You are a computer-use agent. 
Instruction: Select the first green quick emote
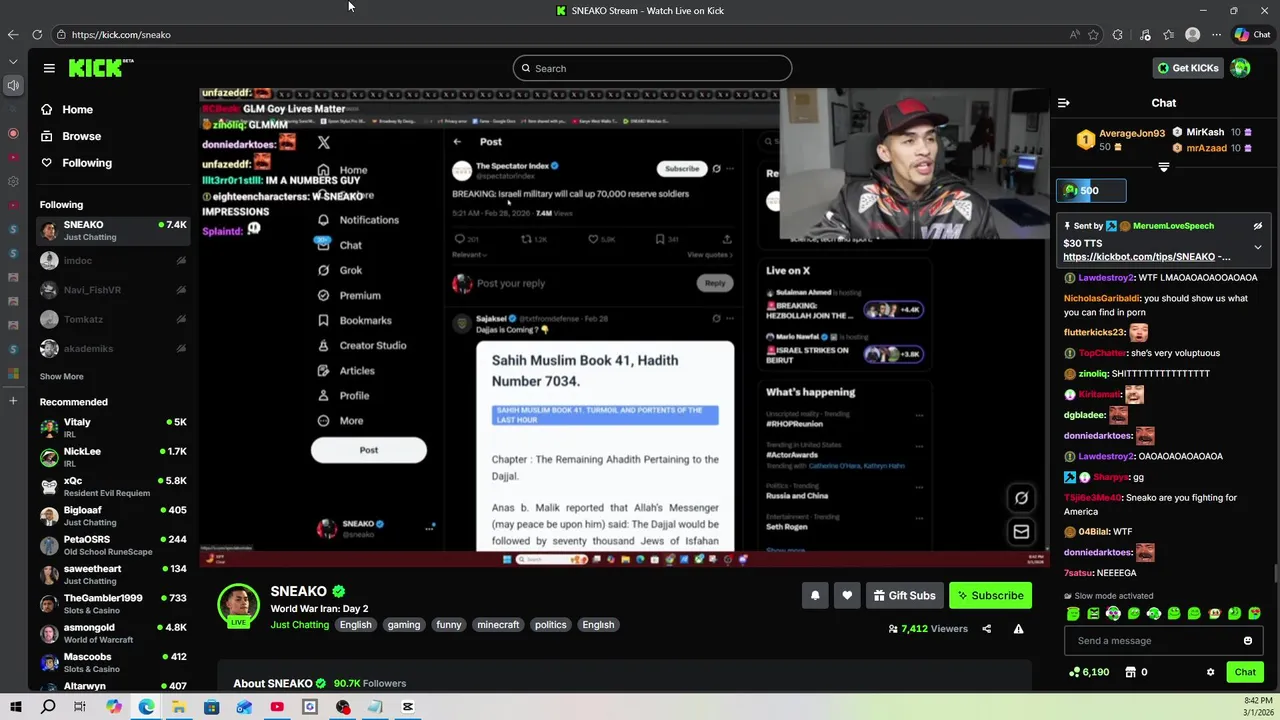(x=1073, y=614)
